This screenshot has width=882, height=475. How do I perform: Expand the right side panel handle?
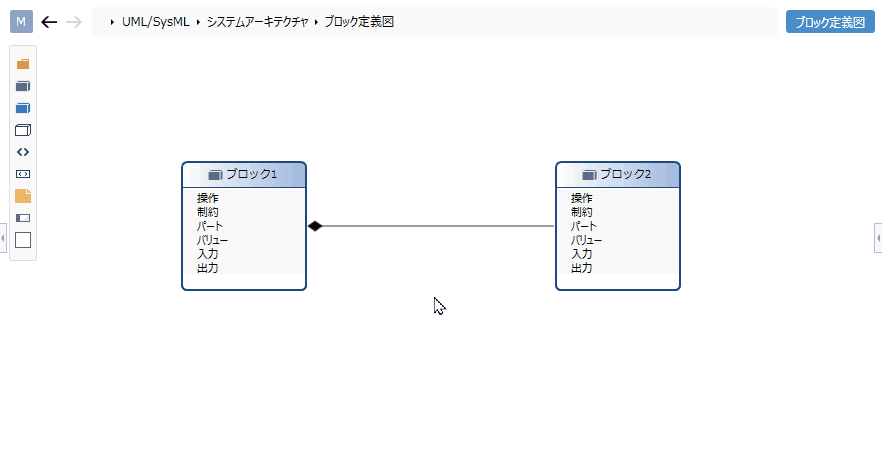click(x=878, y=238)
